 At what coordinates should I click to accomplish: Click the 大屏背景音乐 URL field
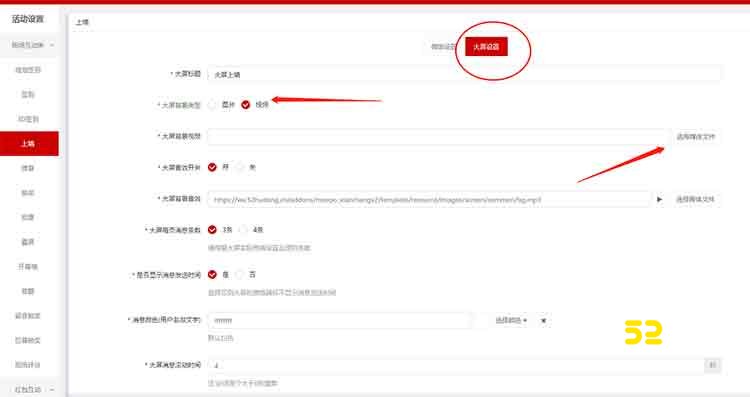(429, 199)
